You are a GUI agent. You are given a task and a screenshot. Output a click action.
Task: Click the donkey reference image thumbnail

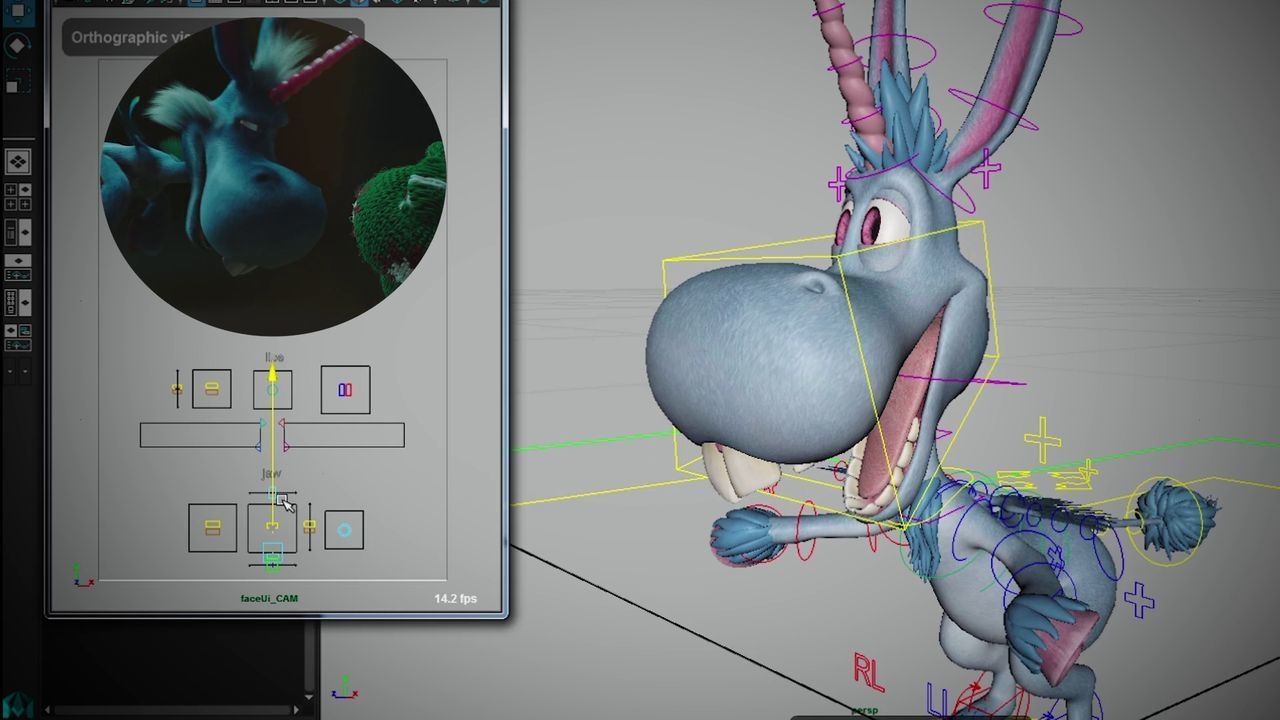click(x=272, y=179)
